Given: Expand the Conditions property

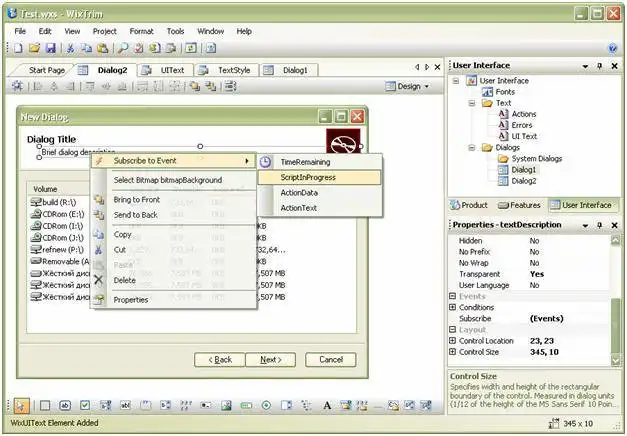Looking at the screenshot, I should (453, 307).
